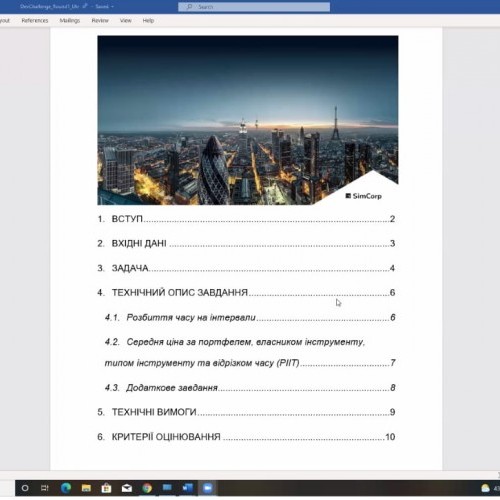Launch Microsoft Store from the taskbar
The height and width of the screenshot is (500, 500).
click(x=106, y=488)
